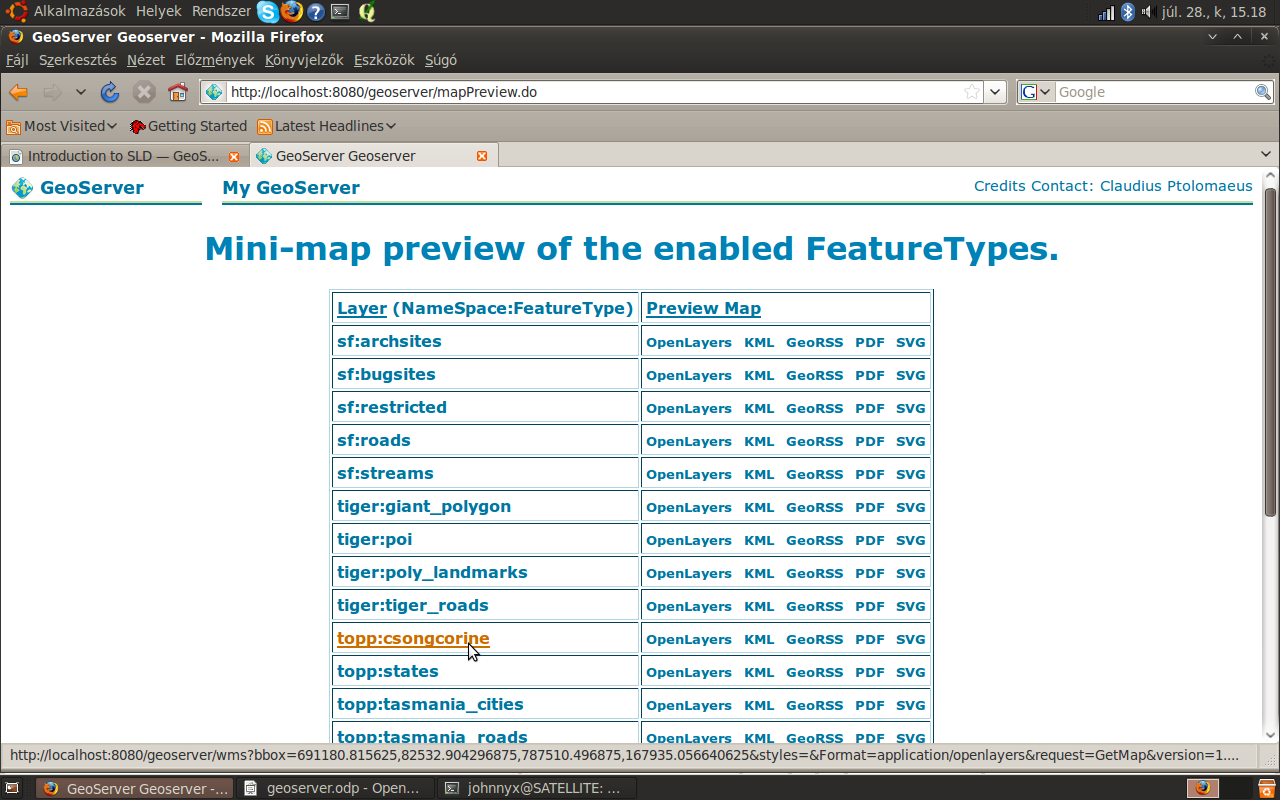Viewport: 1280px width, 800px height.
Task: Switch to johnnyx@SATELLITE terminal taskbar window
Action: 535,788
